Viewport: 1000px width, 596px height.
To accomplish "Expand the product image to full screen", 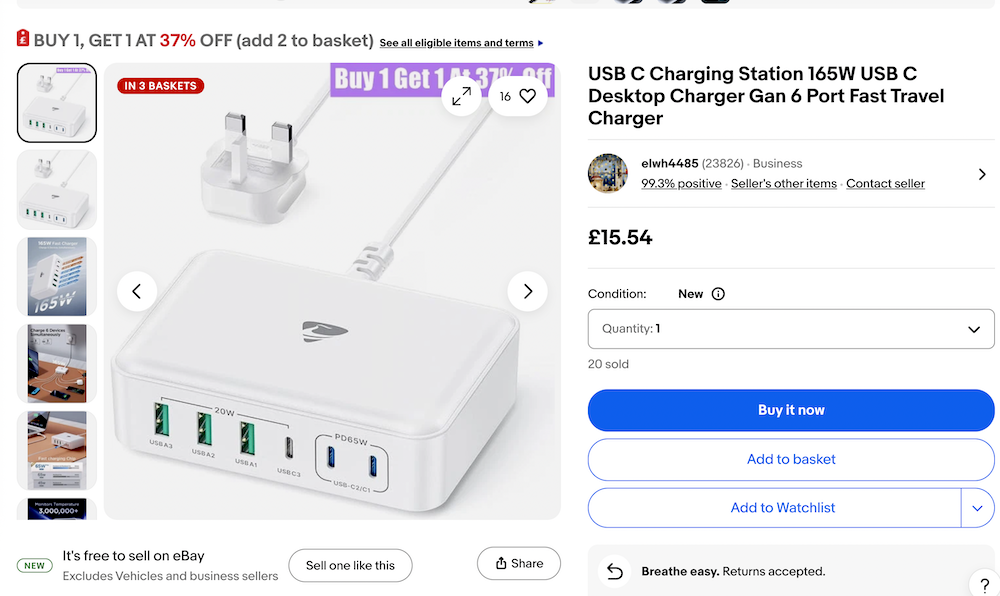I will point(462,96).
